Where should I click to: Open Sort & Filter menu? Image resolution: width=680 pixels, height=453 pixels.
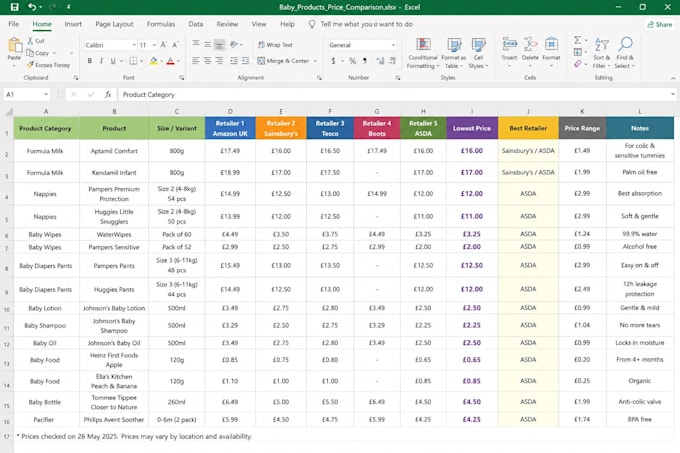[602, 53]
